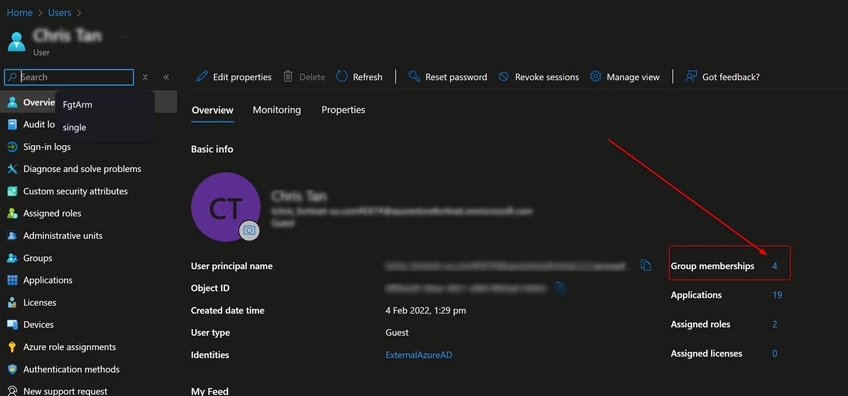Click the Refresh circular arrow icon
The height and width of the screenshot is (396, 848).
(342, 76)
